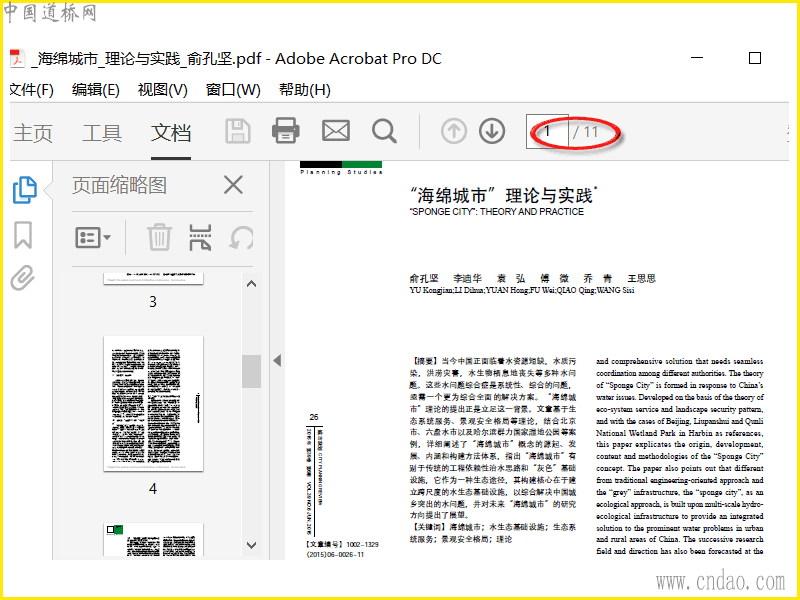Image resolution: width=800 pixels, height=600 pixels.
Task: Switch to the 工具 tab
Action: click(102, 133)
